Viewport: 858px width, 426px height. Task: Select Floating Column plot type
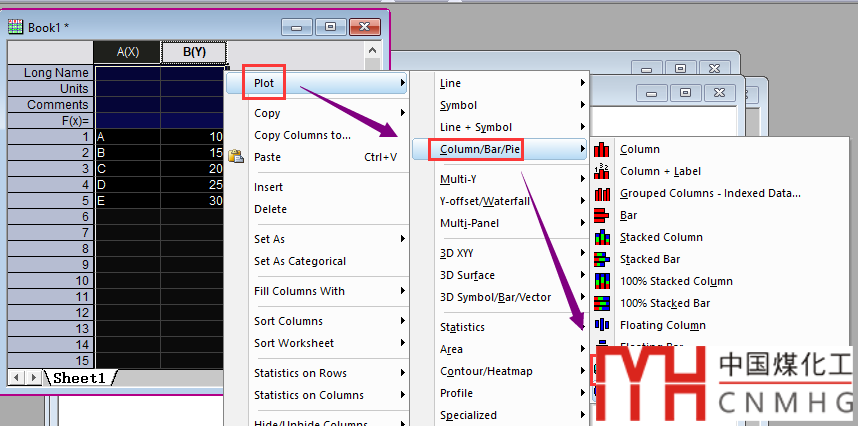(x=663, y=325)
